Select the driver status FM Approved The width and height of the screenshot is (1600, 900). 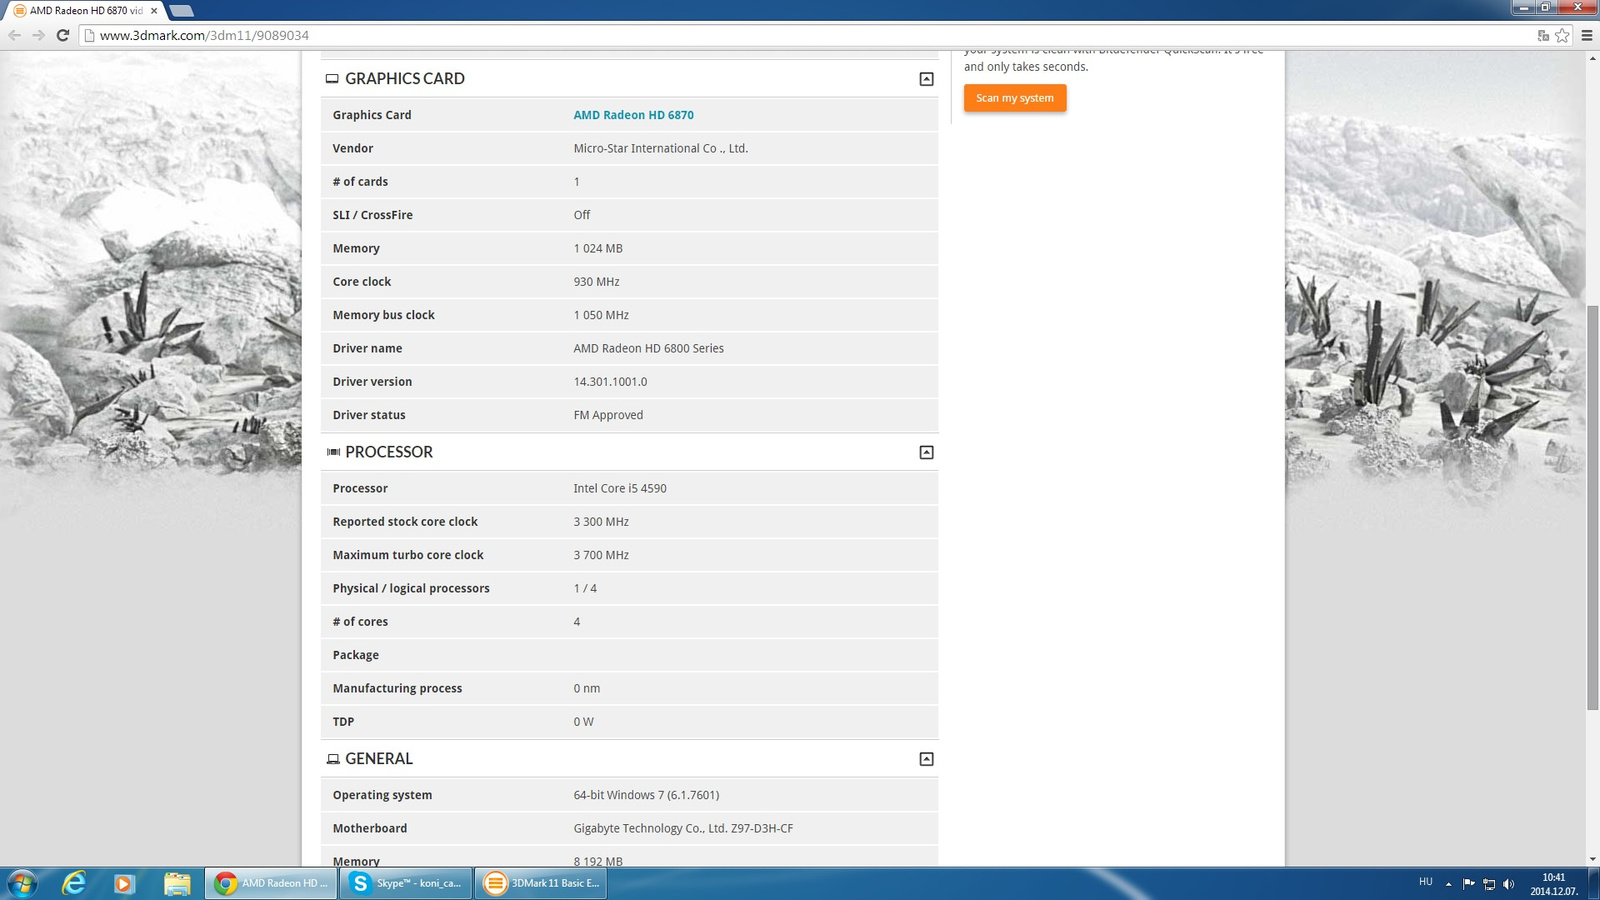[608, 415]
